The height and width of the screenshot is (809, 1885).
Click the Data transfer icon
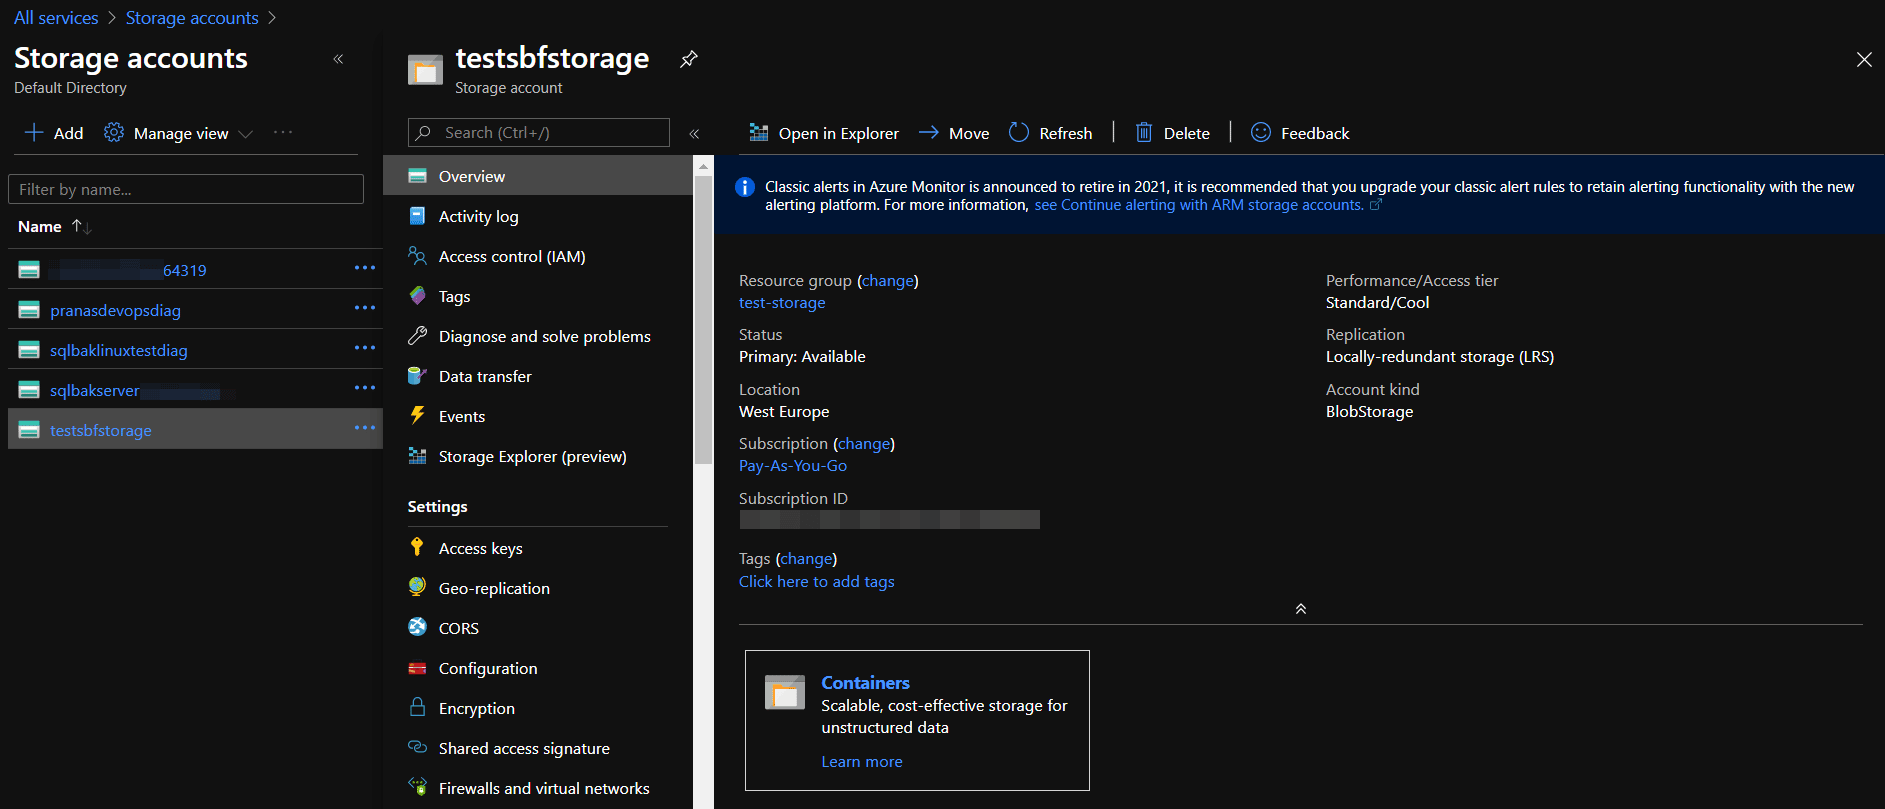pos(418,376)
